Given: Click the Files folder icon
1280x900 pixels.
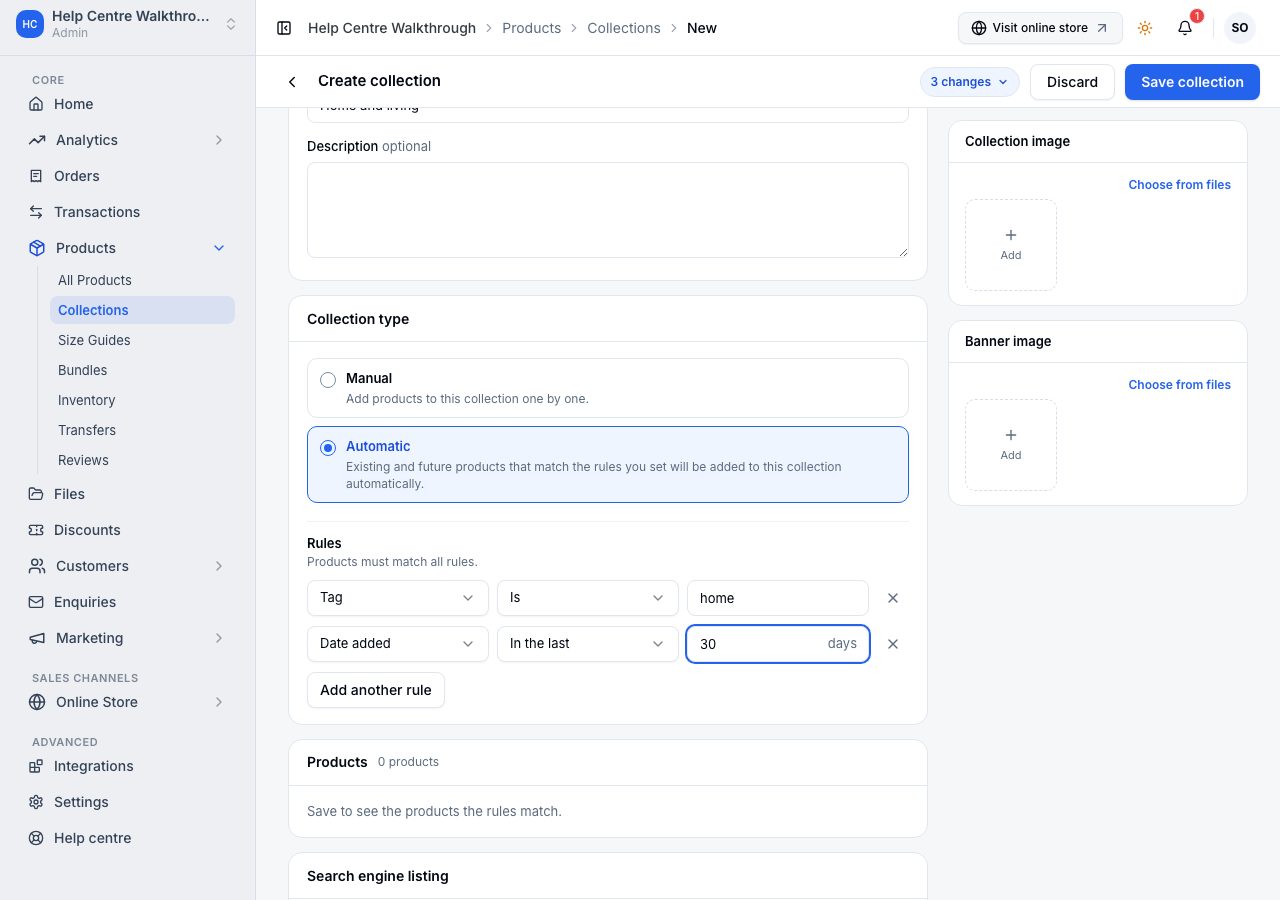Looking at the screenshot, I should [x=36, y=494].
